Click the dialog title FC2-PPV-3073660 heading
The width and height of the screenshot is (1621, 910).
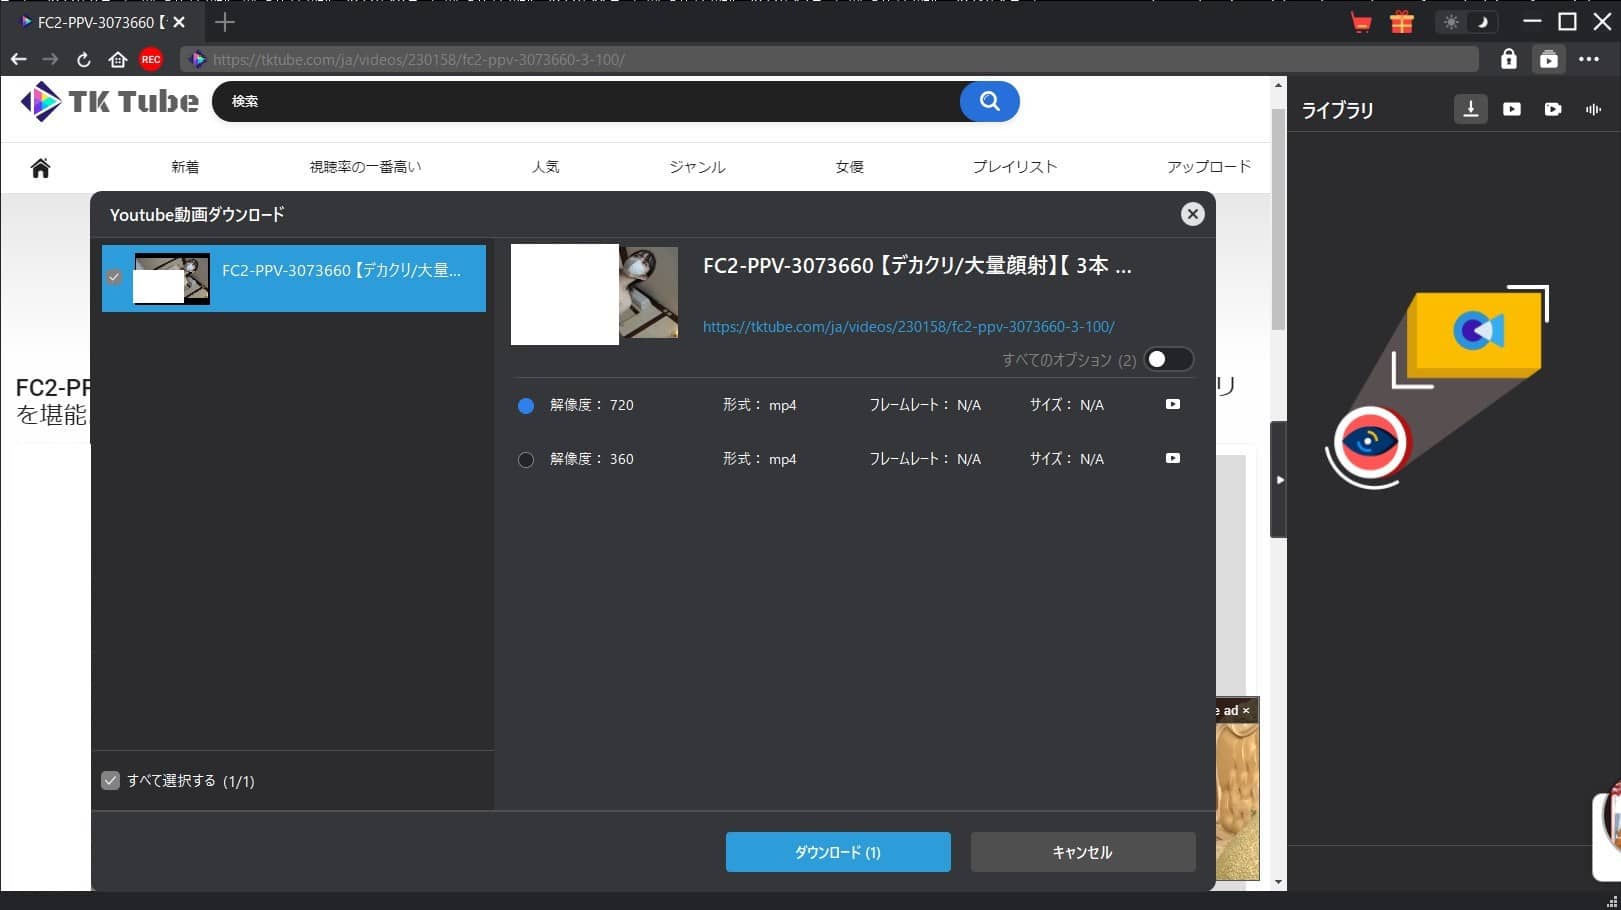(917, 266)
